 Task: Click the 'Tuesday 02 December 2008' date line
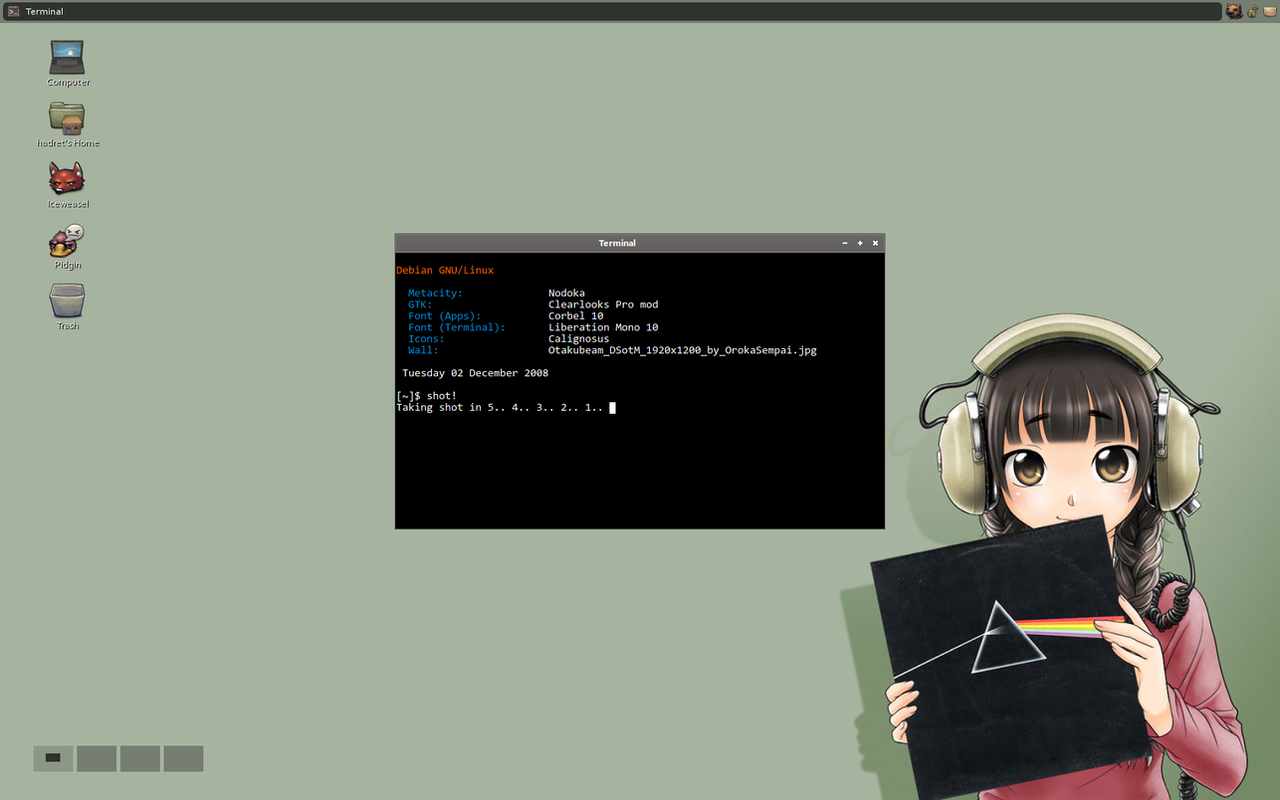click(x=475, y=373)
